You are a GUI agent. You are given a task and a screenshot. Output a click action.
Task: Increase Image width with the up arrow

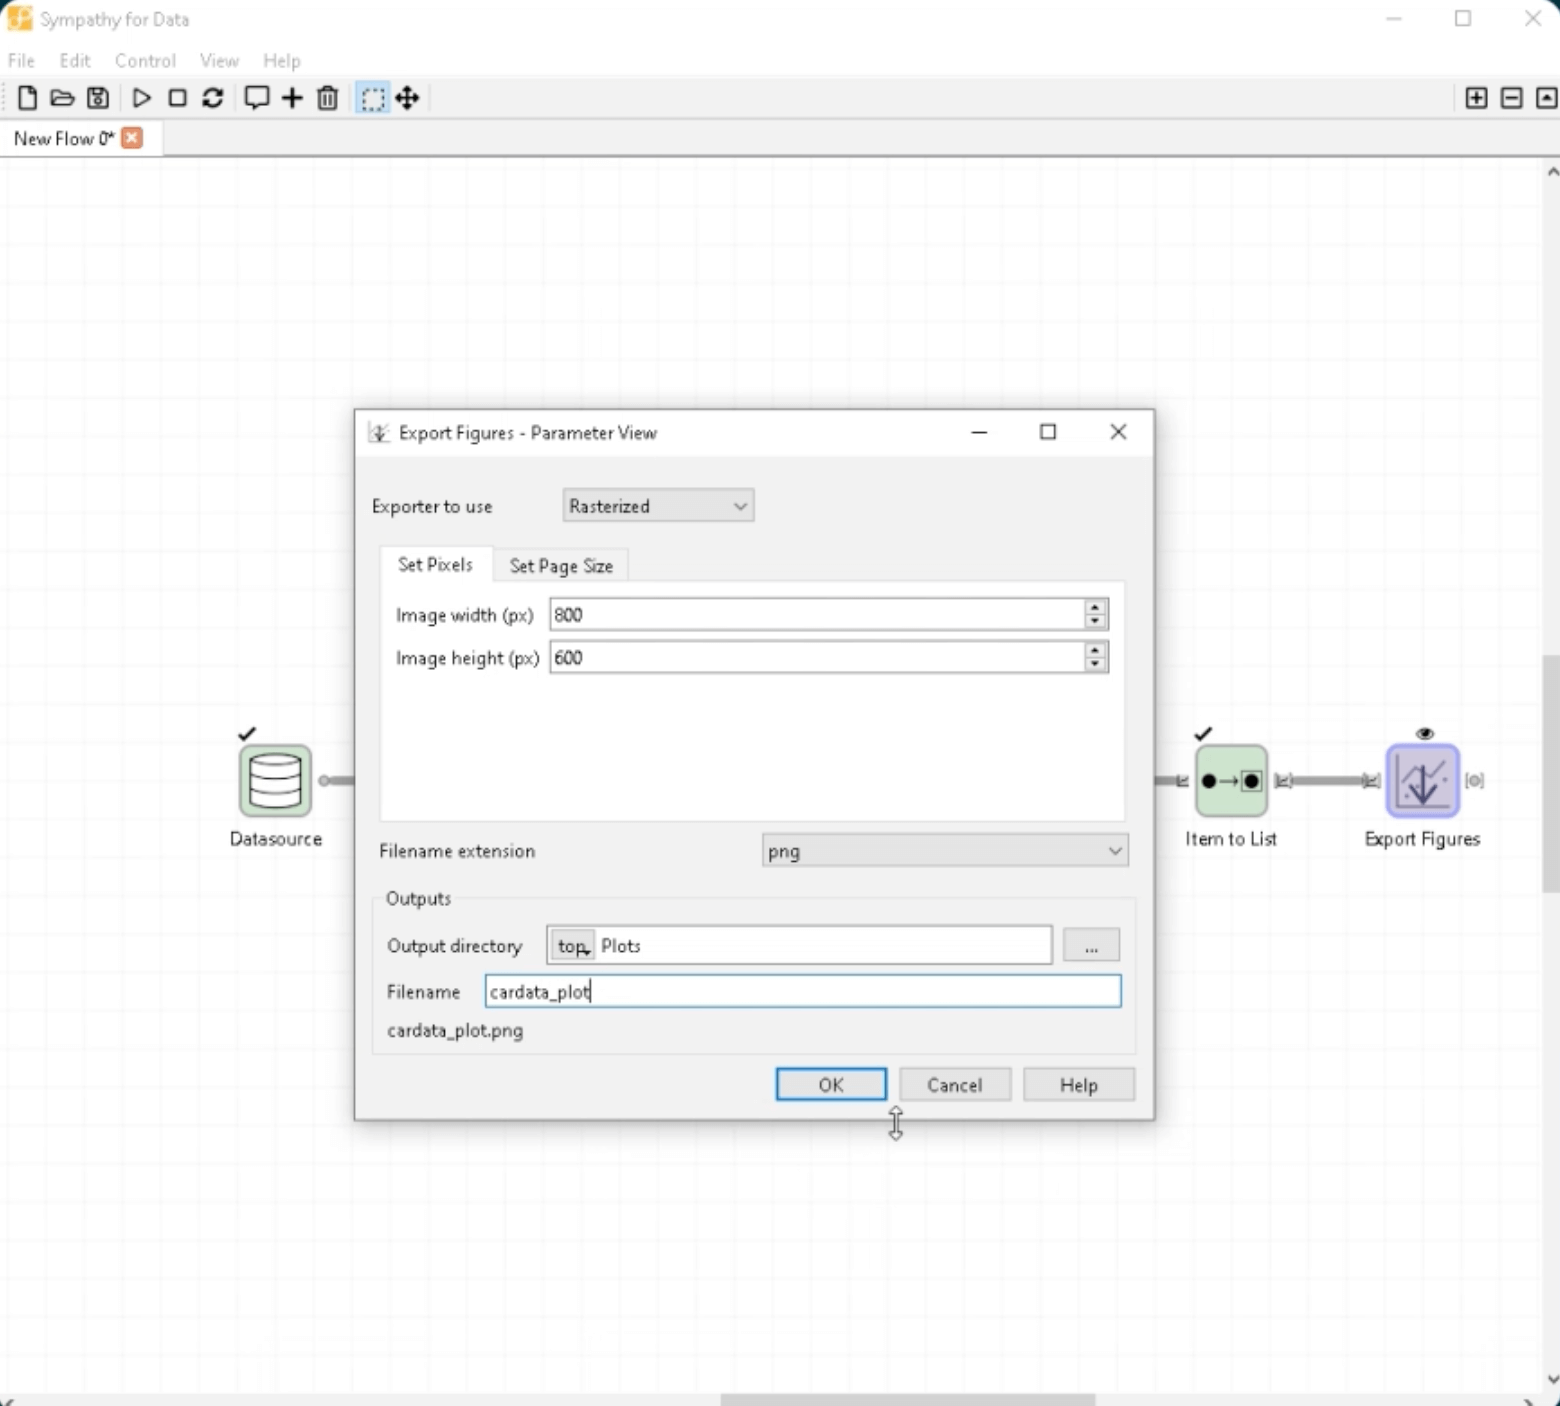click(1096, 607)
